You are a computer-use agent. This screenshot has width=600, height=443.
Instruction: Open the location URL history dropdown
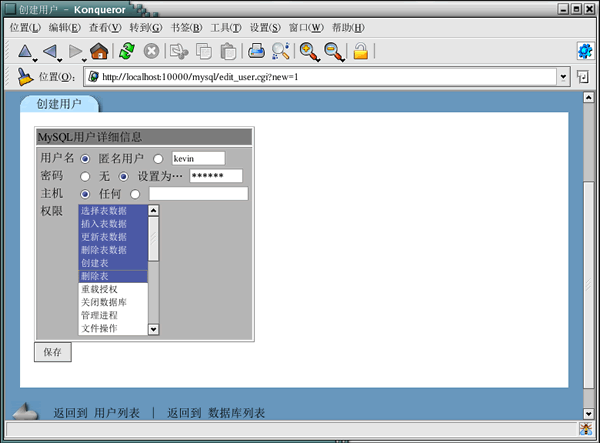pyautogui.click(x=563, y=77)
